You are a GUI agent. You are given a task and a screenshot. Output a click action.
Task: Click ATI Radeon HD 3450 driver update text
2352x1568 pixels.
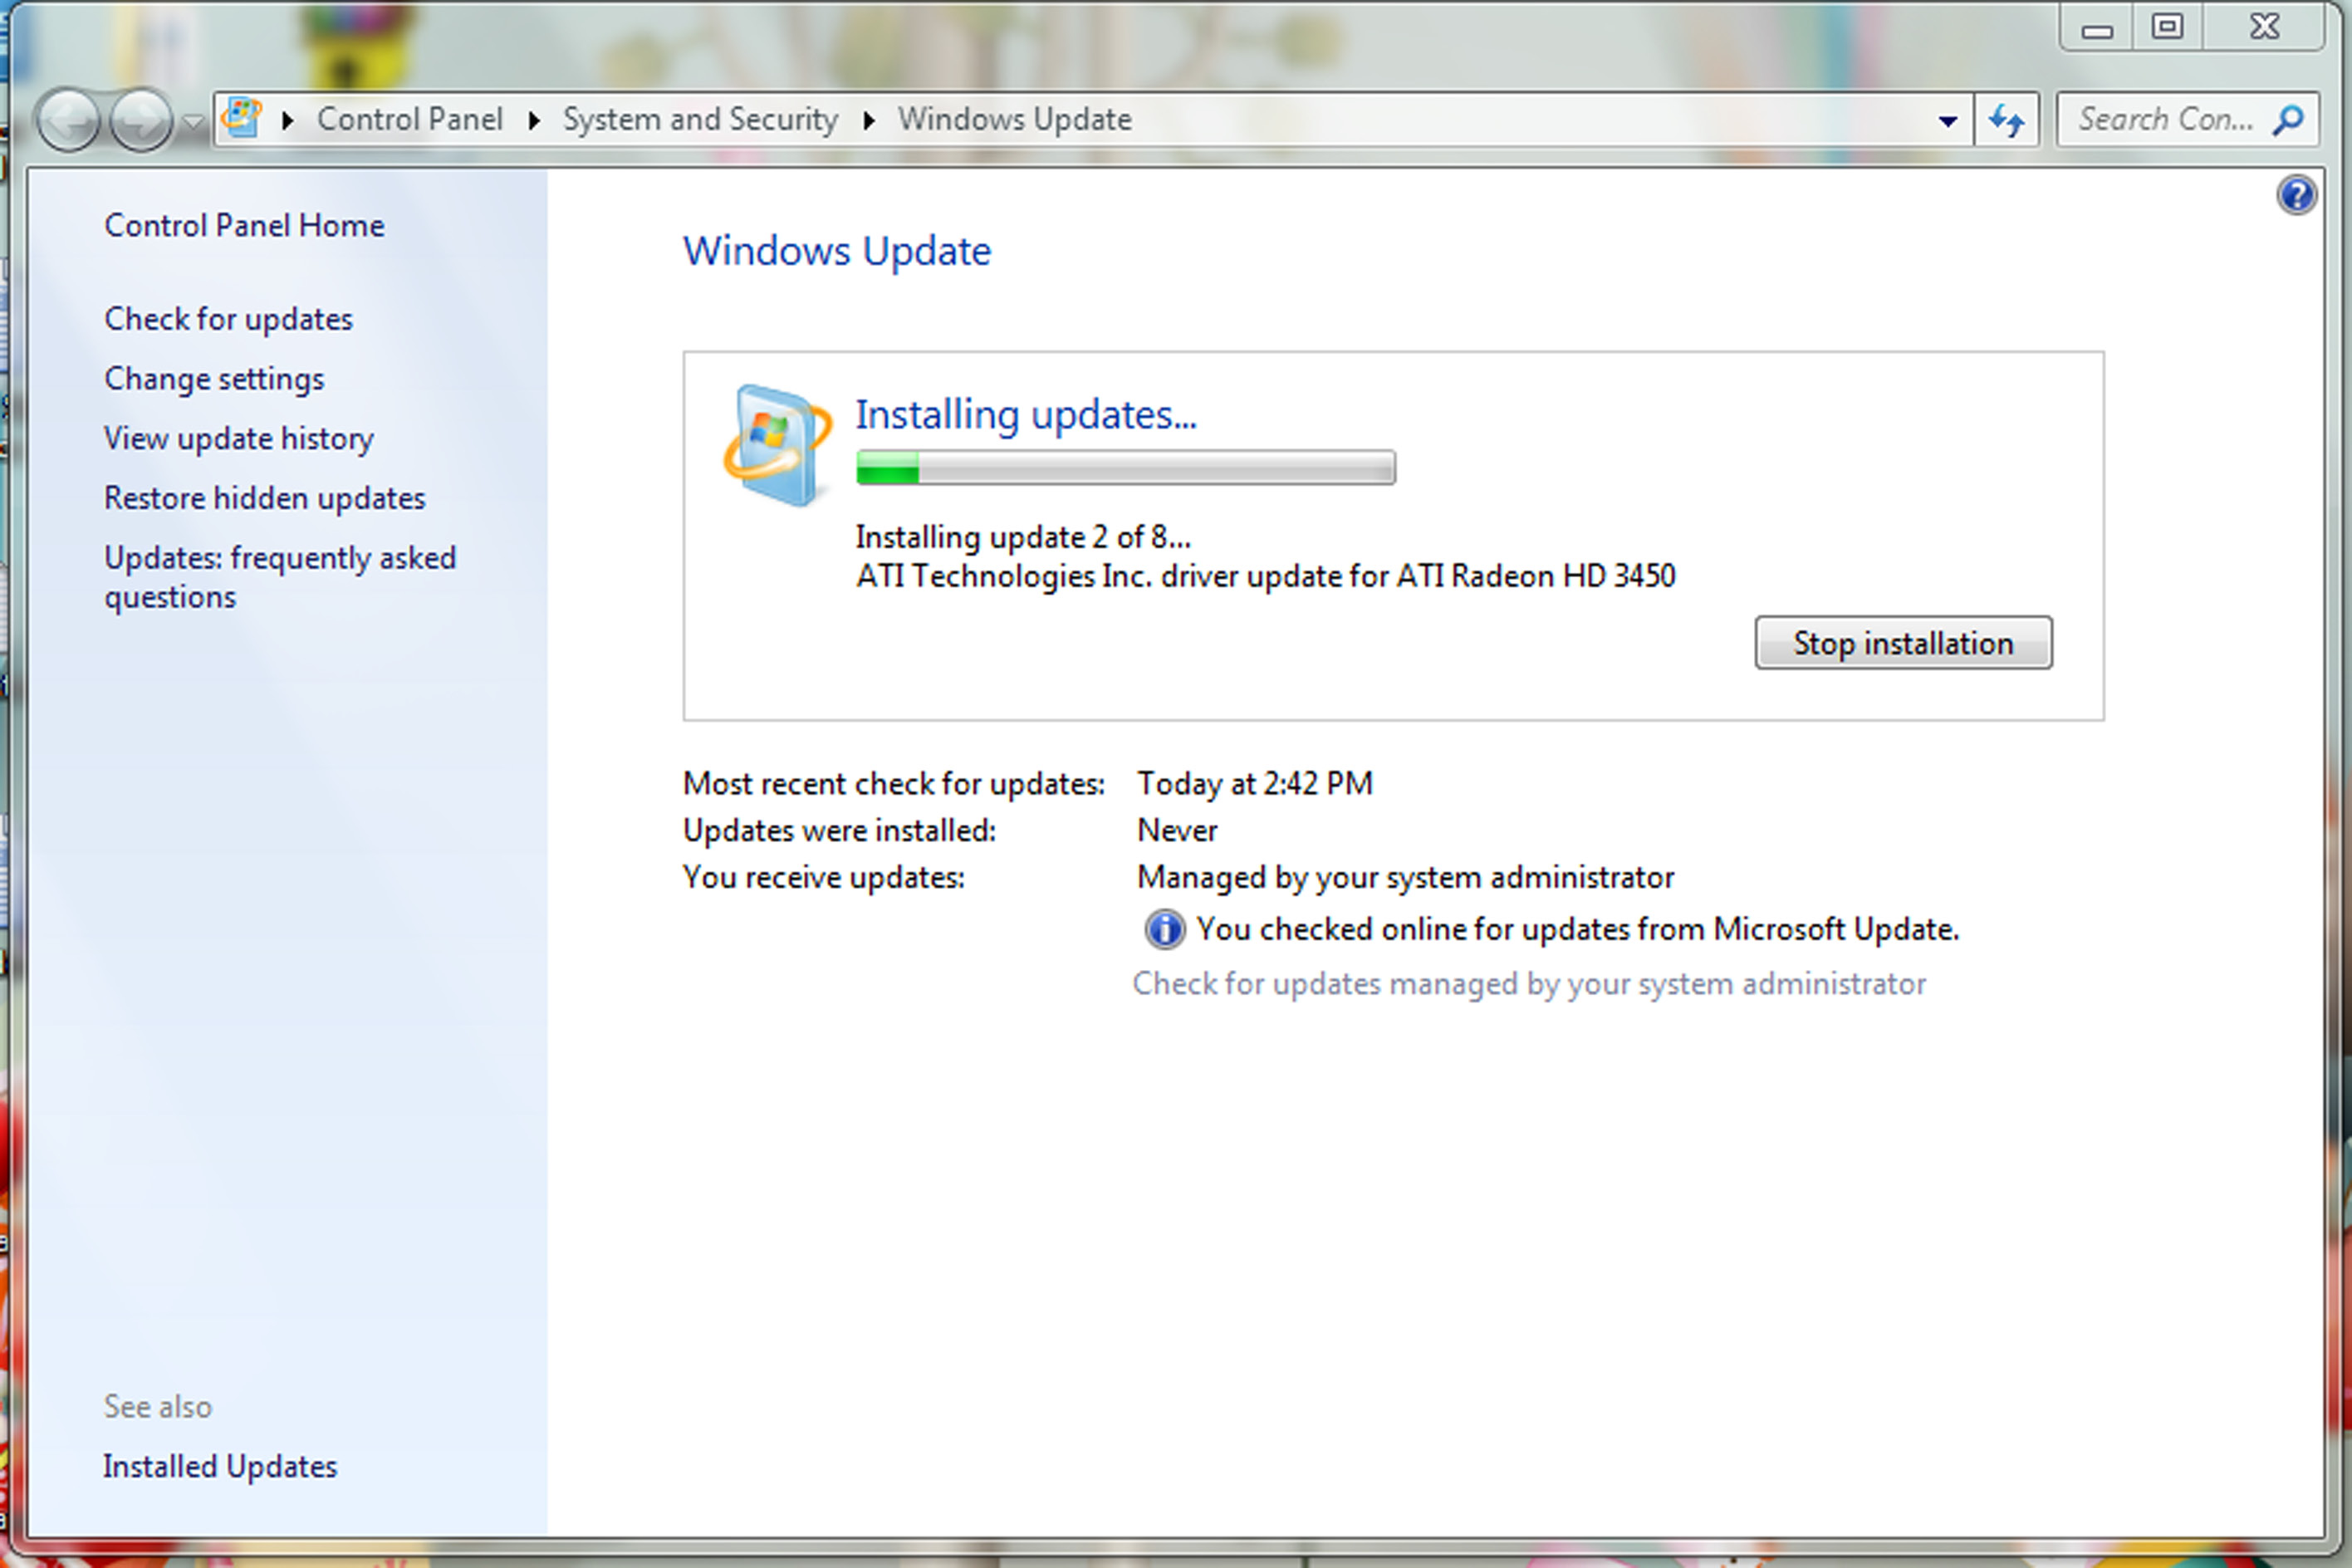[1266, 576]
